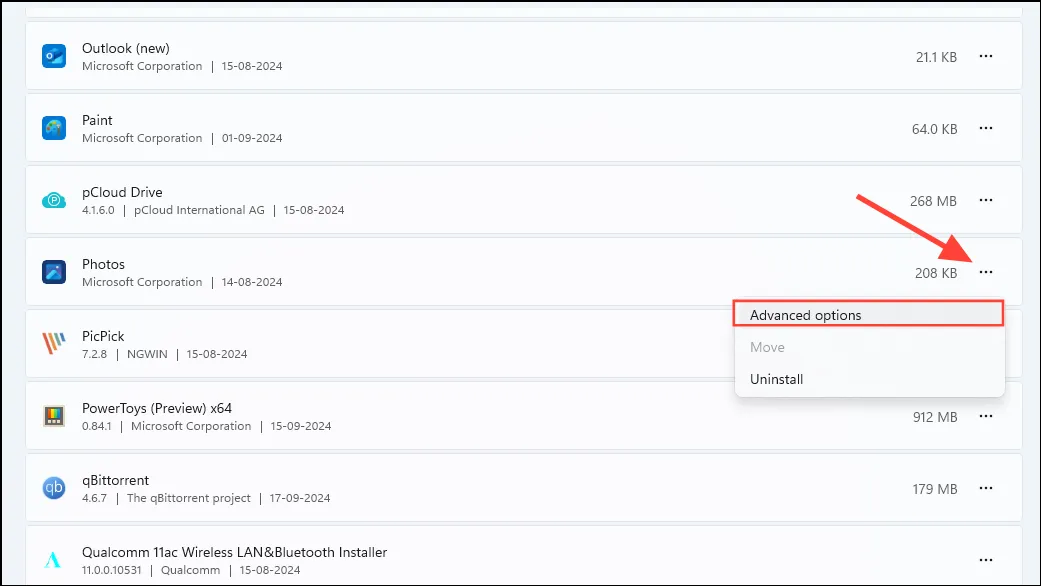Click the 21.1 KB size of Outlook
Screen dimensions: 1041x586
point(936,57)
